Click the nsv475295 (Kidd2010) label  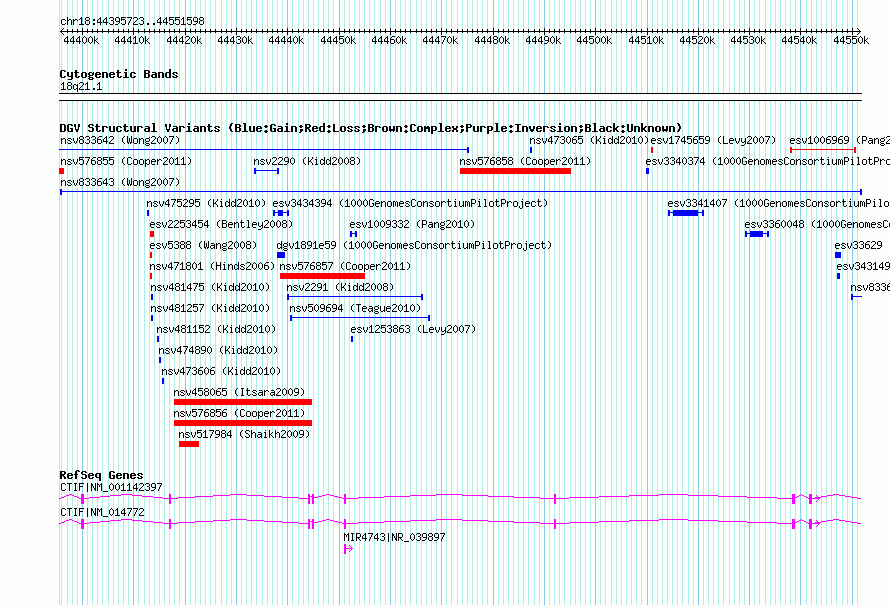point(206,203)
